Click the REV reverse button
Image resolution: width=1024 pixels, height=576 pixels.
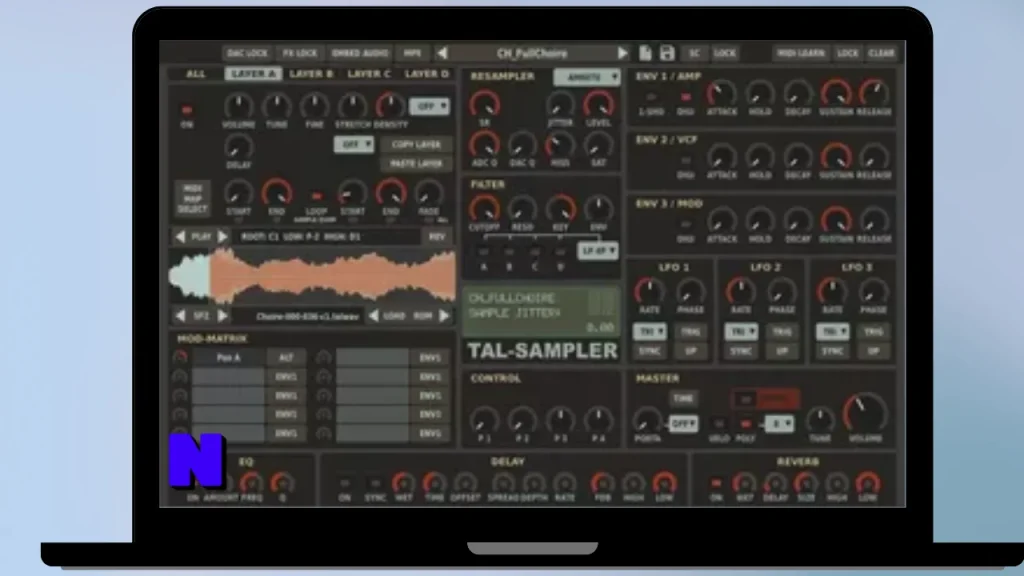(x=437, y=236)
